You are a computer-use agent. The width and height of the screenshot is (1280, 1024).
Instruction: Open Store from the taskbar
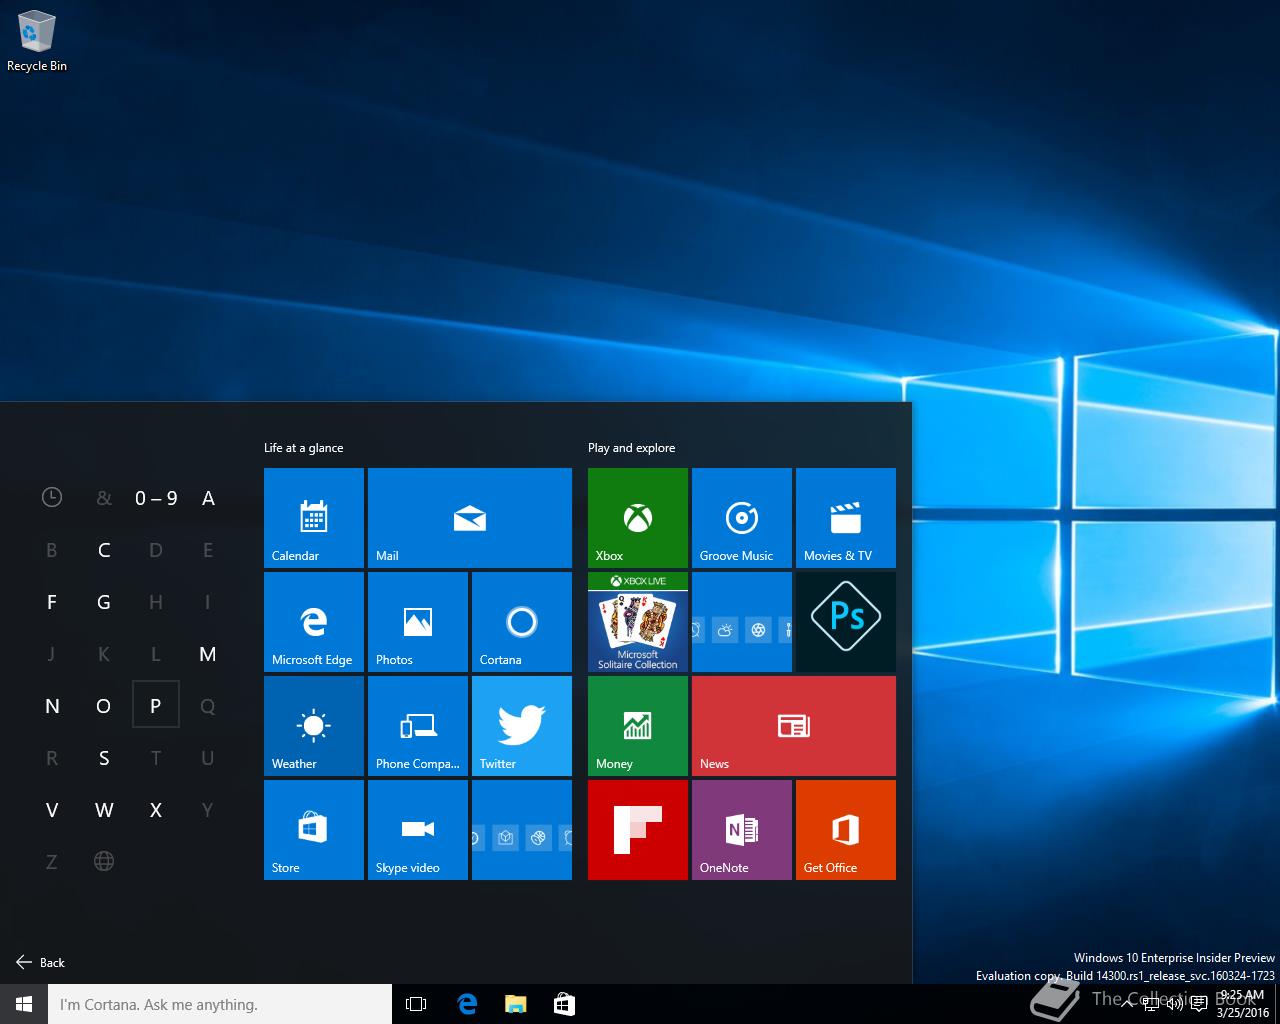564,1004
